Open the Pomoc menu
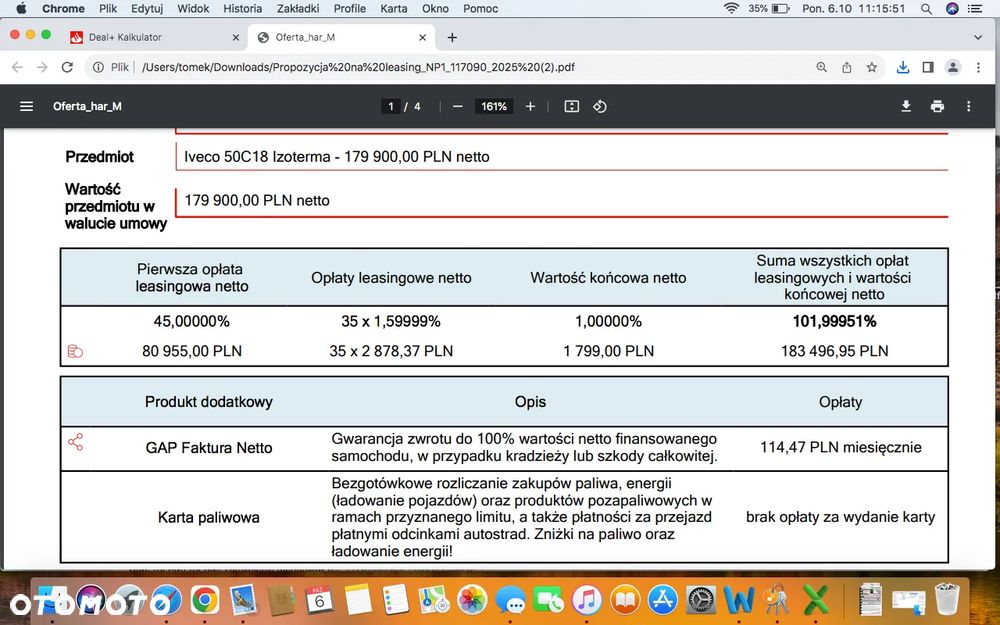 [480, 8]
